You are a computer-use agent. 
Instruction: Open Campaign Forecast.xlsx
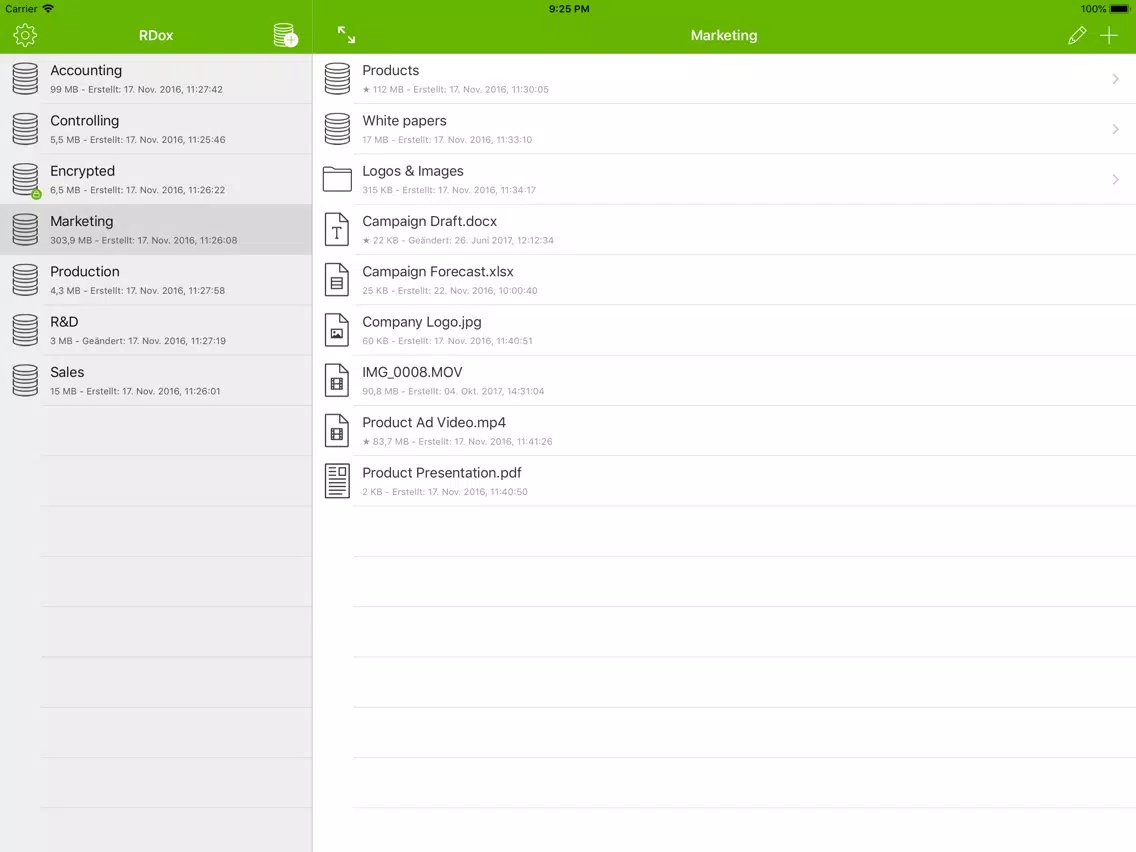pos(724,280)
